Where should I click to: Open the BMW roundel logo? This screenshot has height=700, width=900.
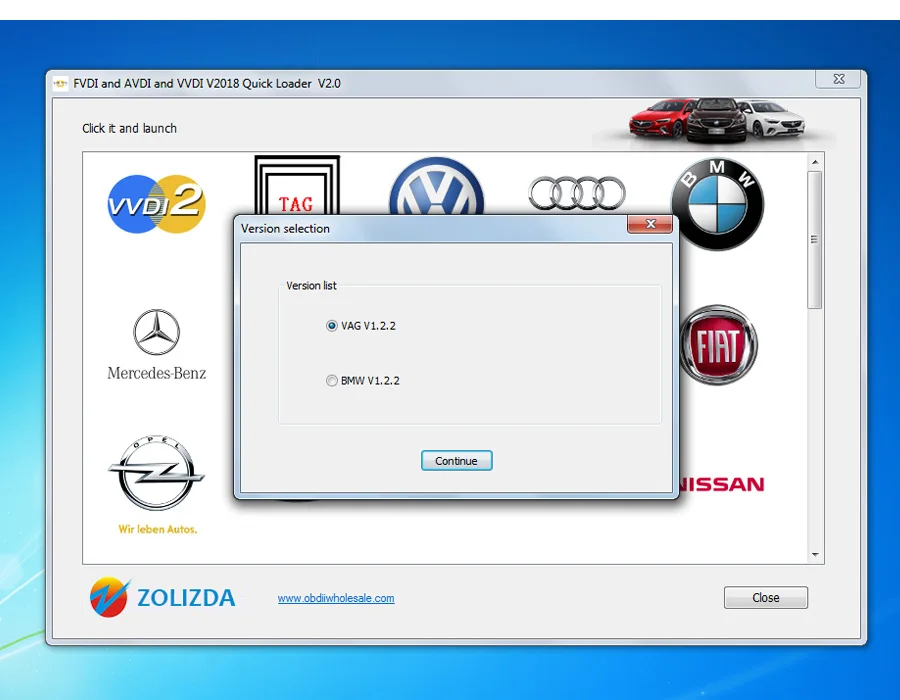[x=717, y=204]
